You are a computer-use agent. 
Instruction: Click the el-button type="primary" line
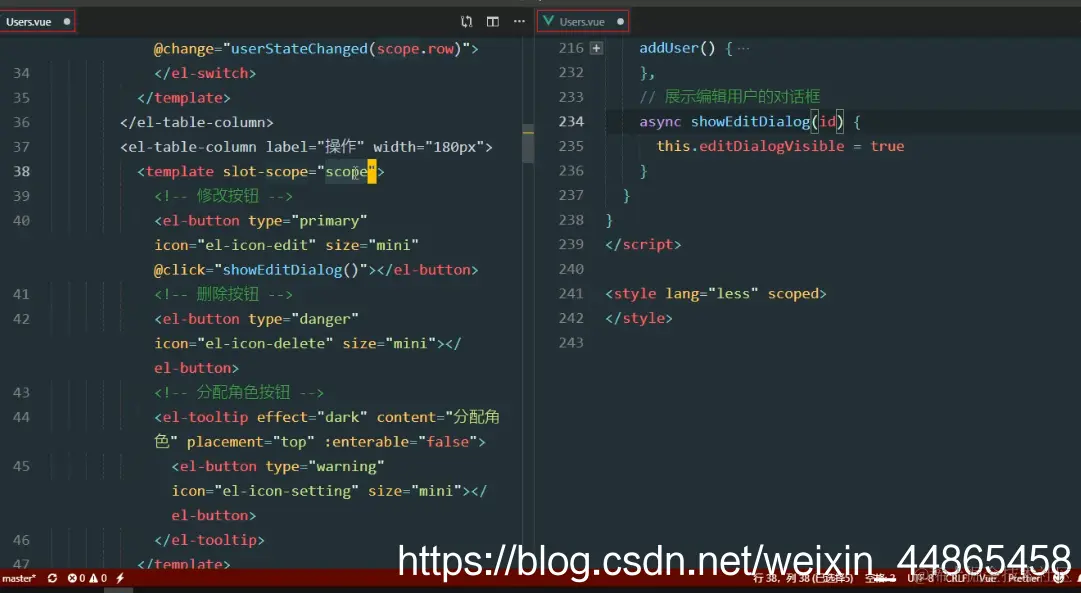[261, 221]
